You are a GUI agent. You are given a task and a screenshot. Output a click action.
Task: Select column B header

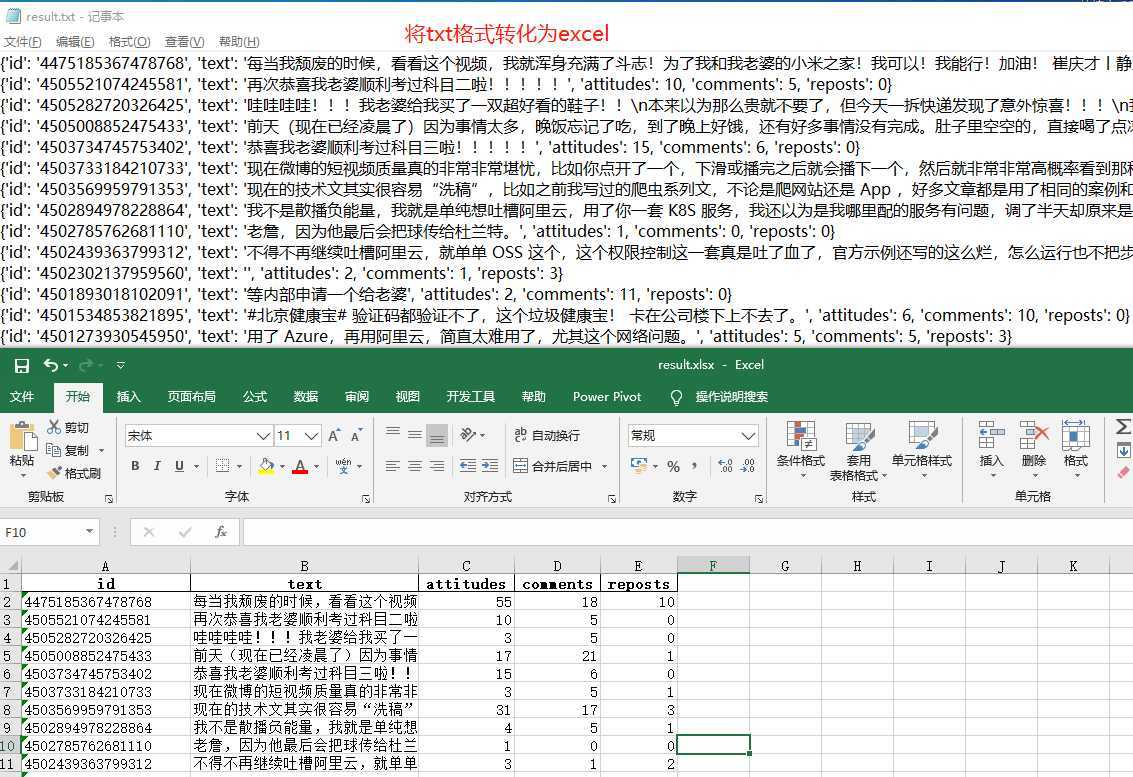[304, 566]
